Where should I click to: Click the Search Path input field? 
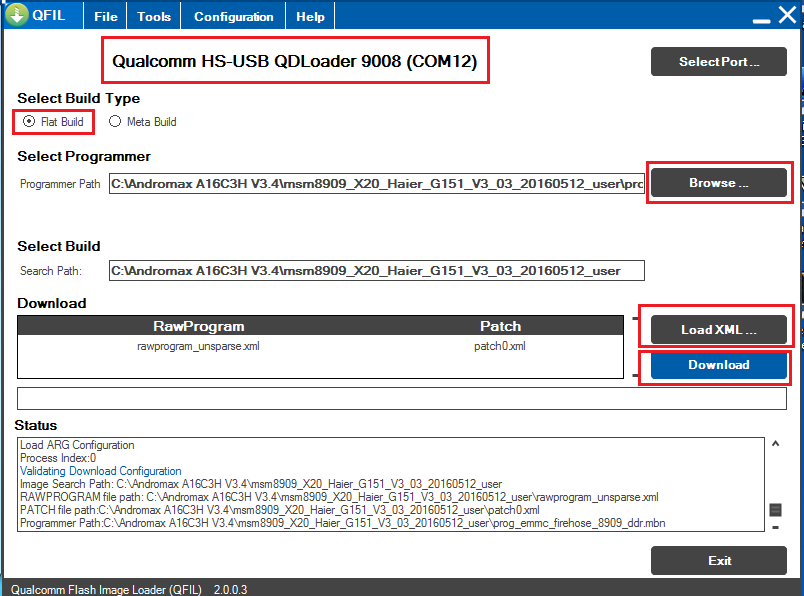tap(376, 271)
